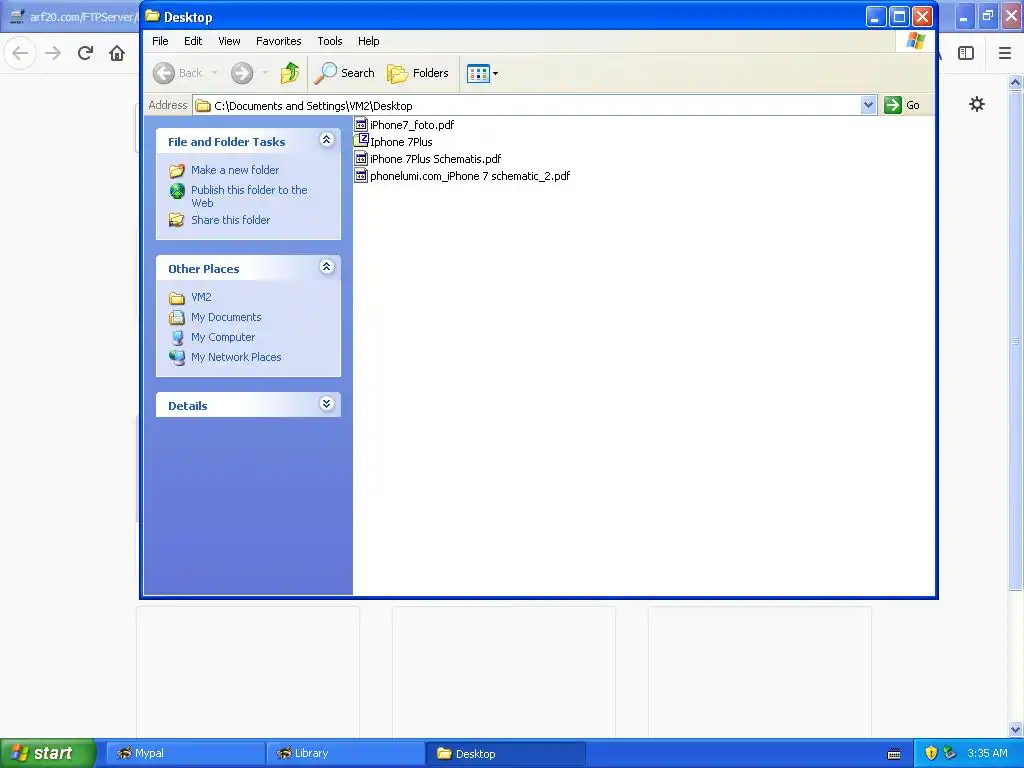Click the security shield tray icon
Screen dimensions: 1024x768
[931, 753]
